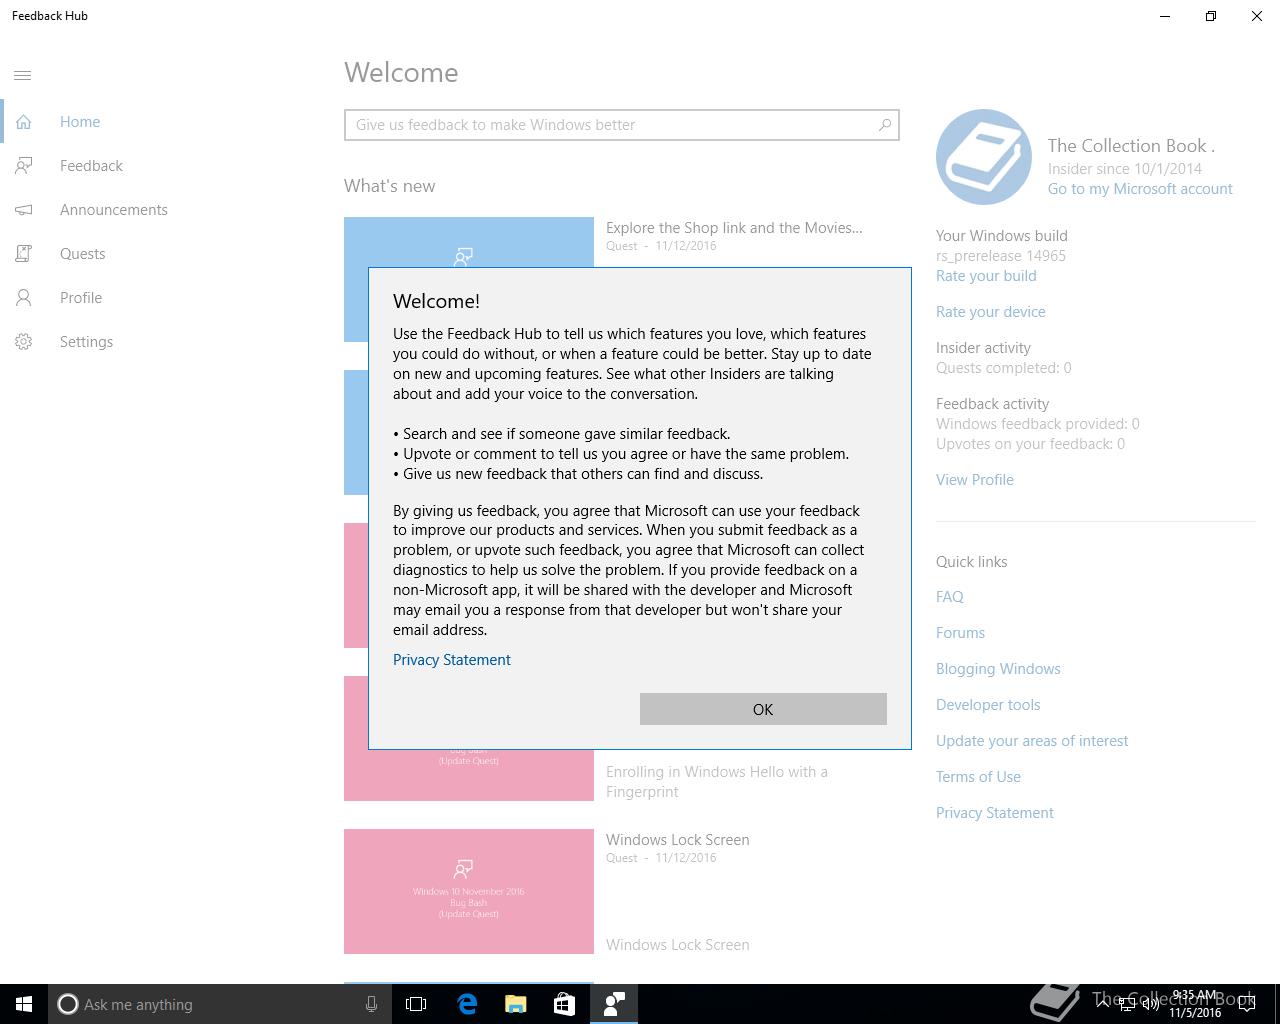Open the FAQ quick link

[x=950, y=597]
